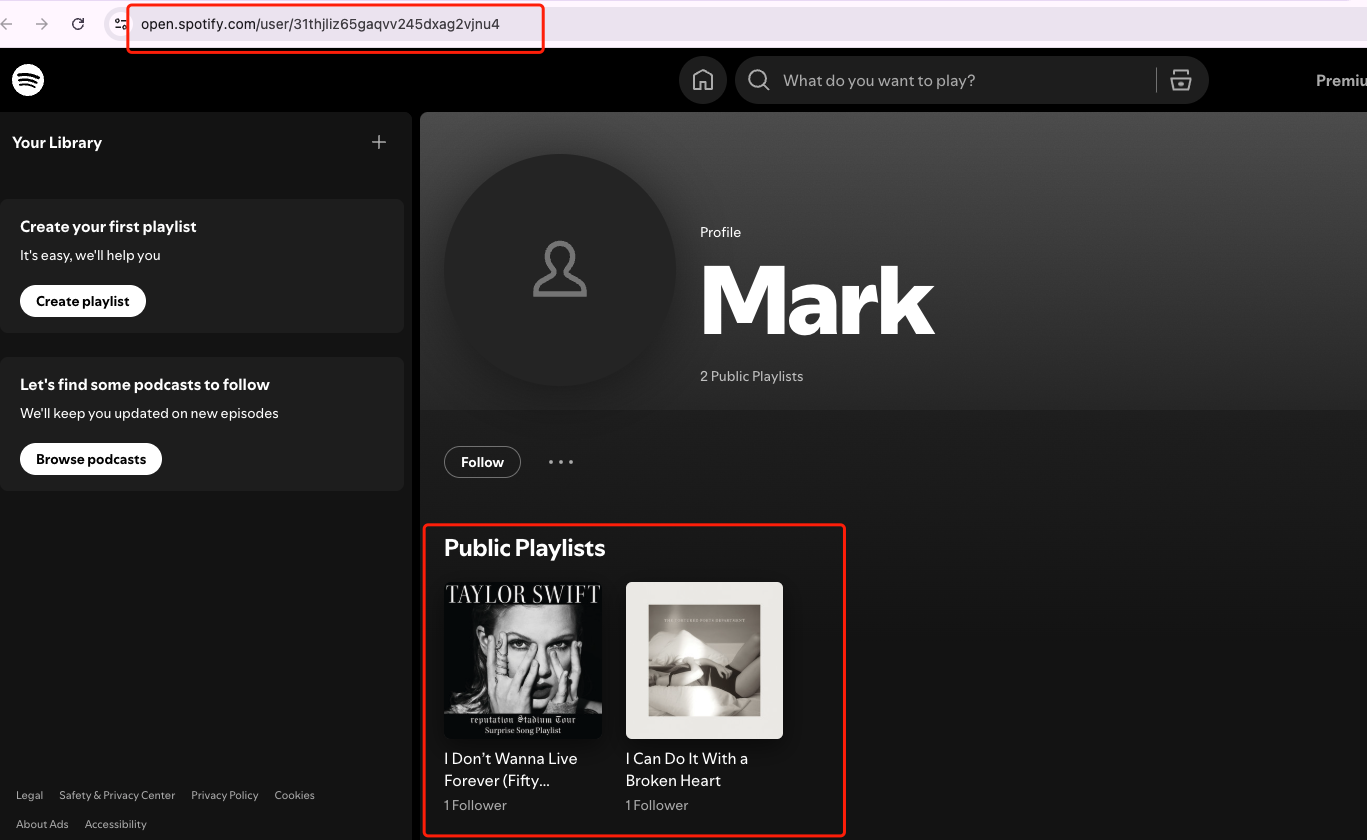Go to Home via house icon
This screenshot has width=1367, height=840.
click(703, 80)
